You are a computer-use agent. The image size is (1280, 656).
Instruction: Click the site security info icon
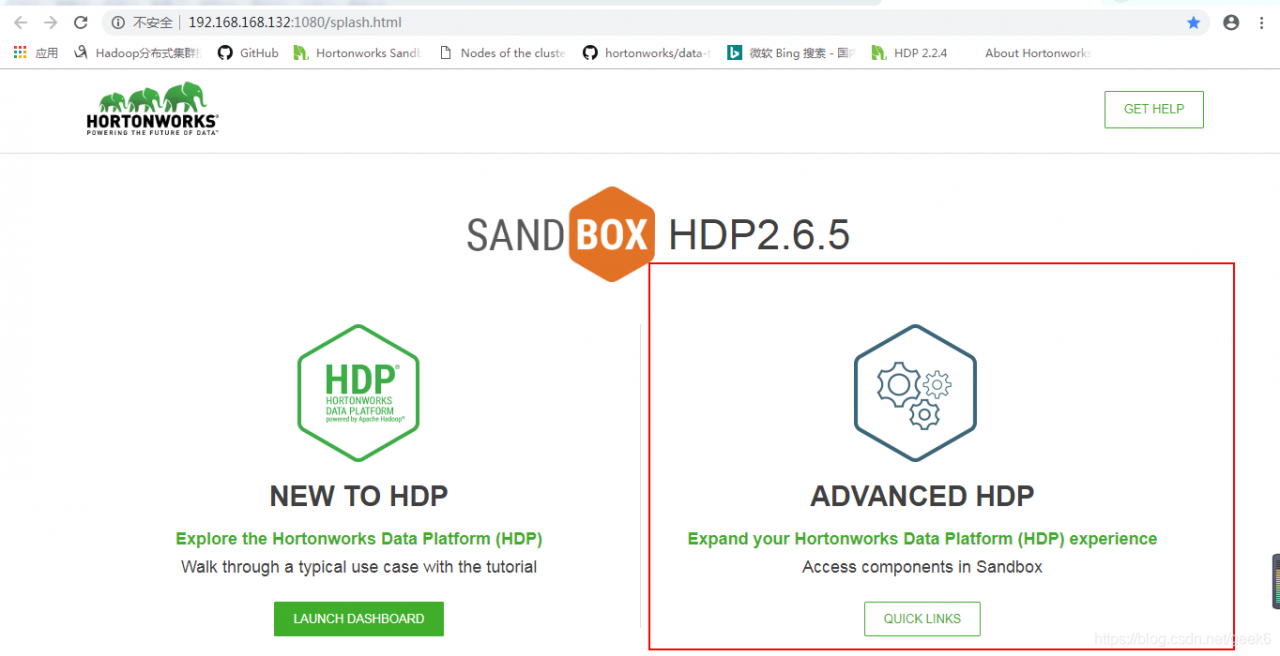[118, 22]
